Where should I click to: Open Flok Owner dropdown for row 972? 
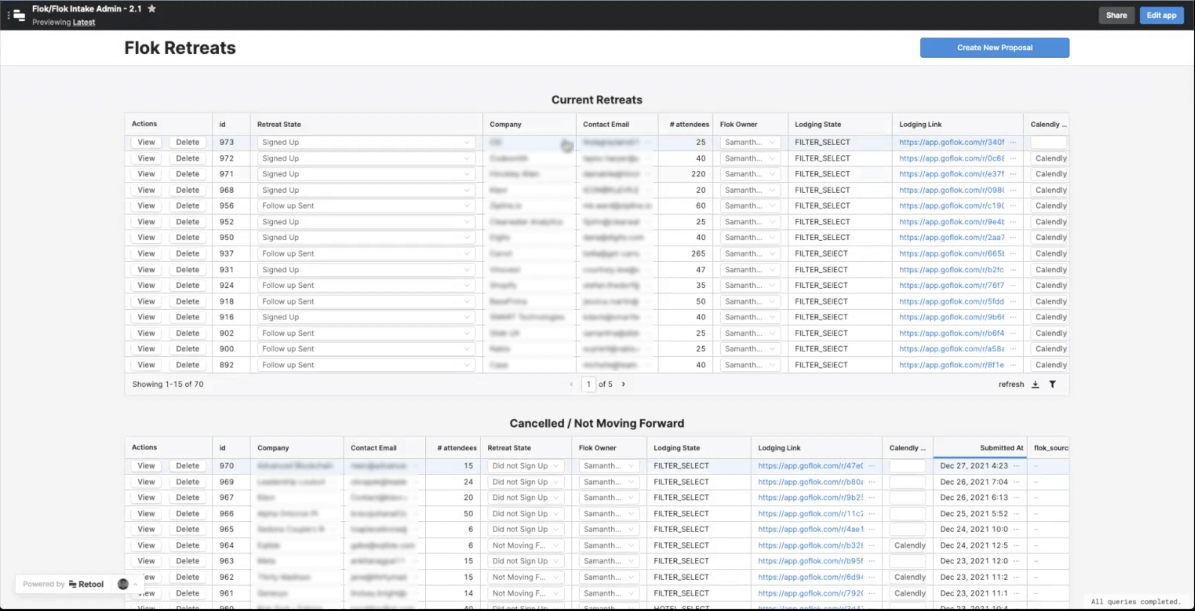click(751, 158)
